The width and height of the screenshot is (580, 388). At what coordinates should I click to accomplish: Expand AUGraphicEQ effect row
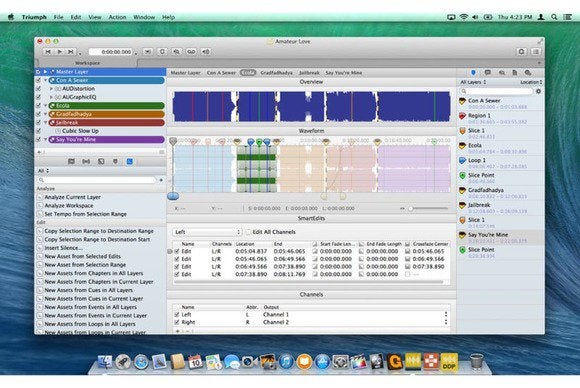[x=51, y=97]
